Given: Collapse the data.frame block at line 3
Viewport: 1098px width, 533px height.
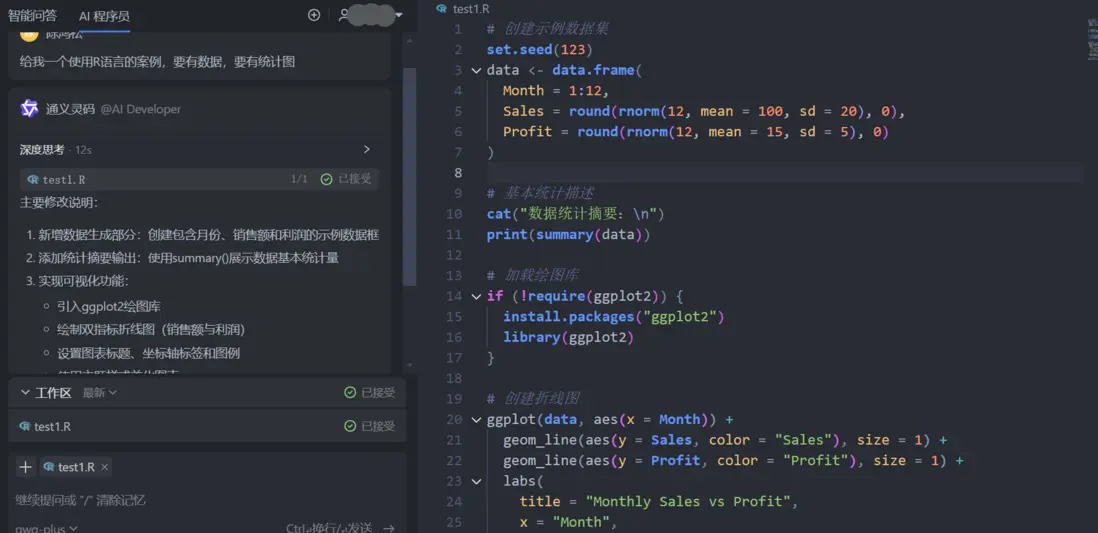Looking at the screenshot, I should (476, 70).
